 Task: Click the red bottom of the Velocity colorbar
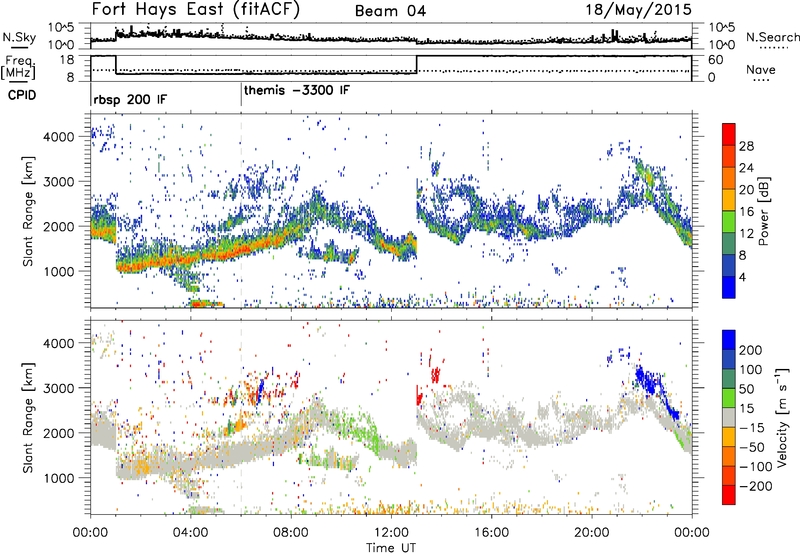click(729, 495)
